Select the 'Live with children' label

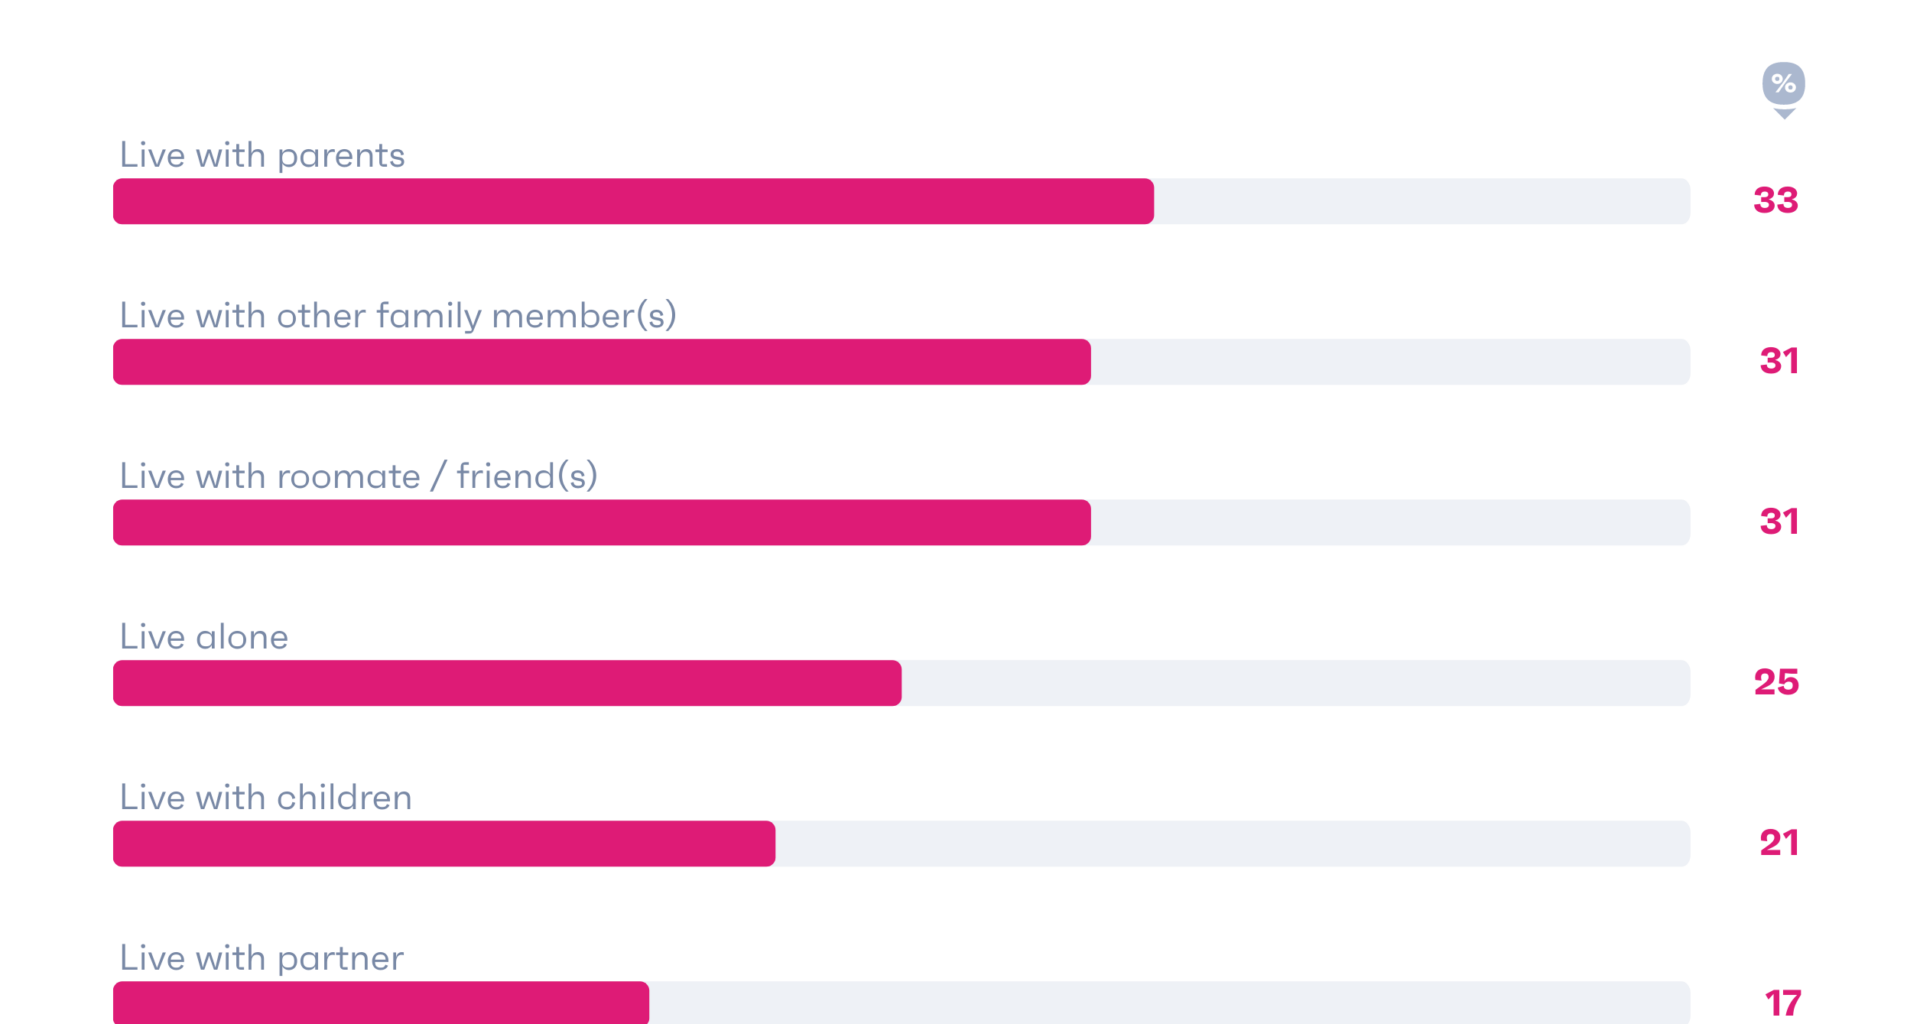pos(266,798)
